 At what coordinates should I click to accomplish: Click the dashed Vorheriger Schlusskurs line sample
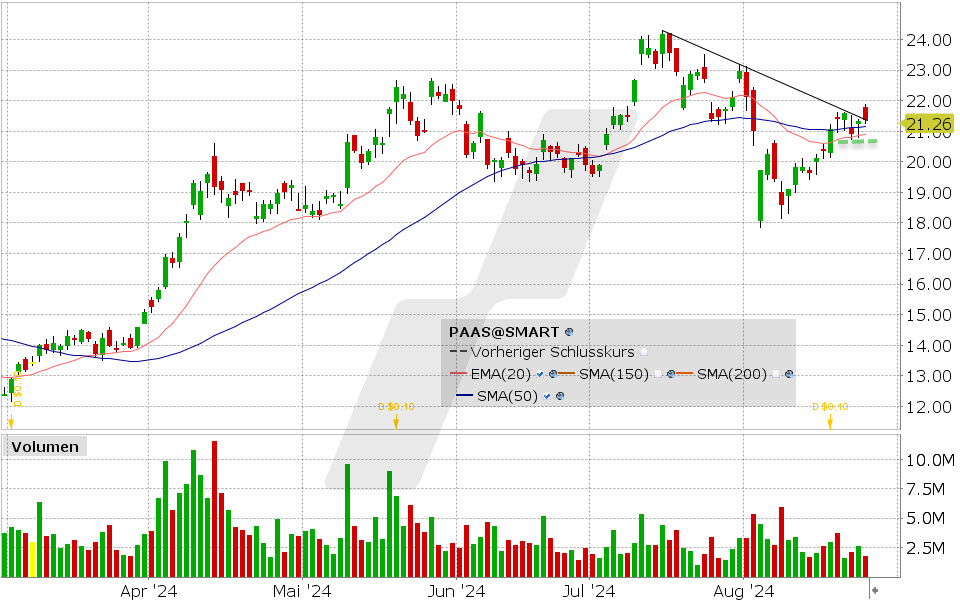(x=459, y=351)
